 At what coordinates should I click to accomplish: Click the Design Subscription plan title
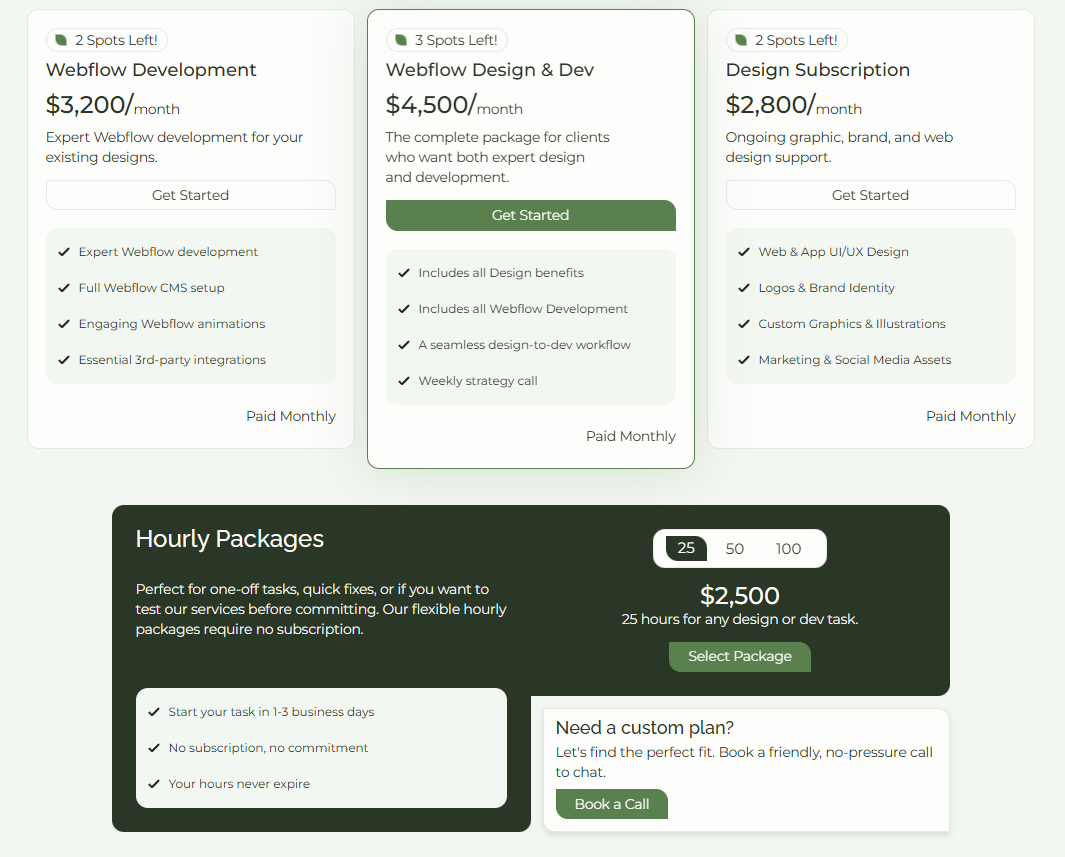[818, 70]
